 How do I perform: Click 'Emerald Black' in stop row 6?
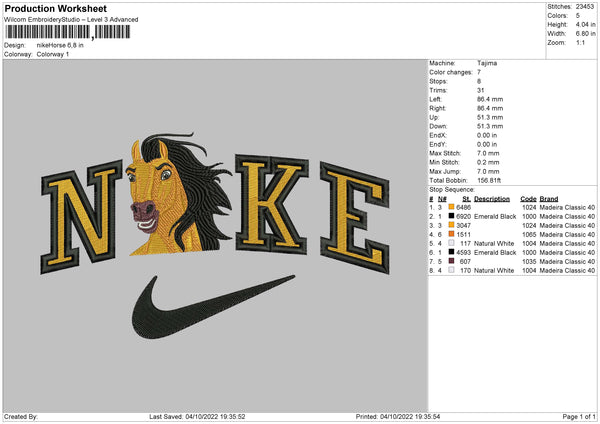(x=495, y=252)
